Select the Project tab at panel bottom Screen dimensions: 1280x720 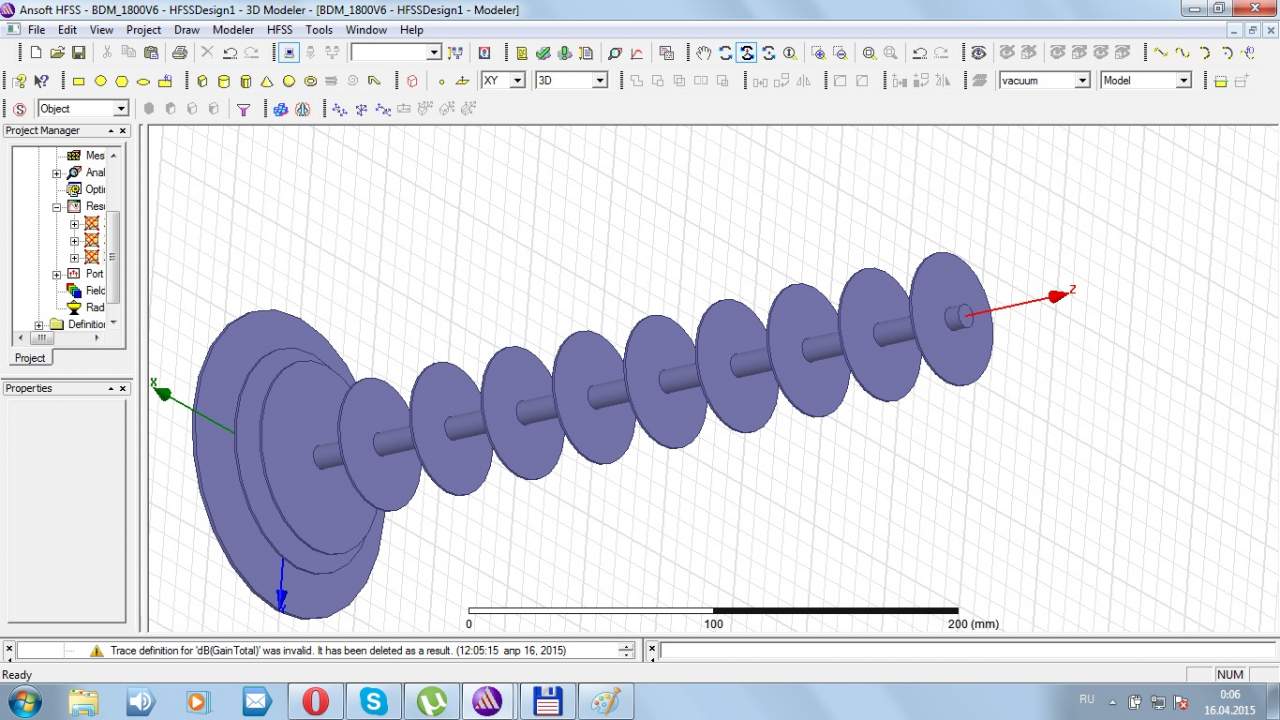pos(29,358)
